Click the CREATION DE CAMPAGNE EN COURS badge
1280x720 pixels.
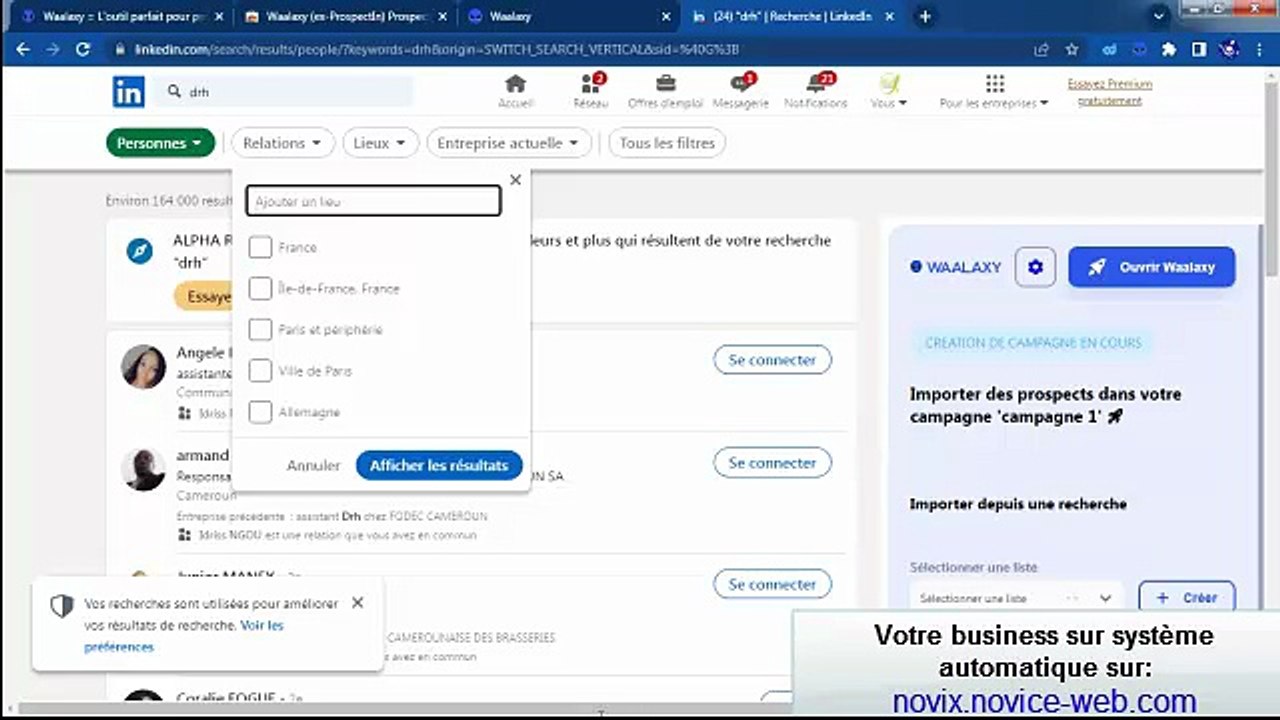pyautogui.click(x=1033, y=342)
